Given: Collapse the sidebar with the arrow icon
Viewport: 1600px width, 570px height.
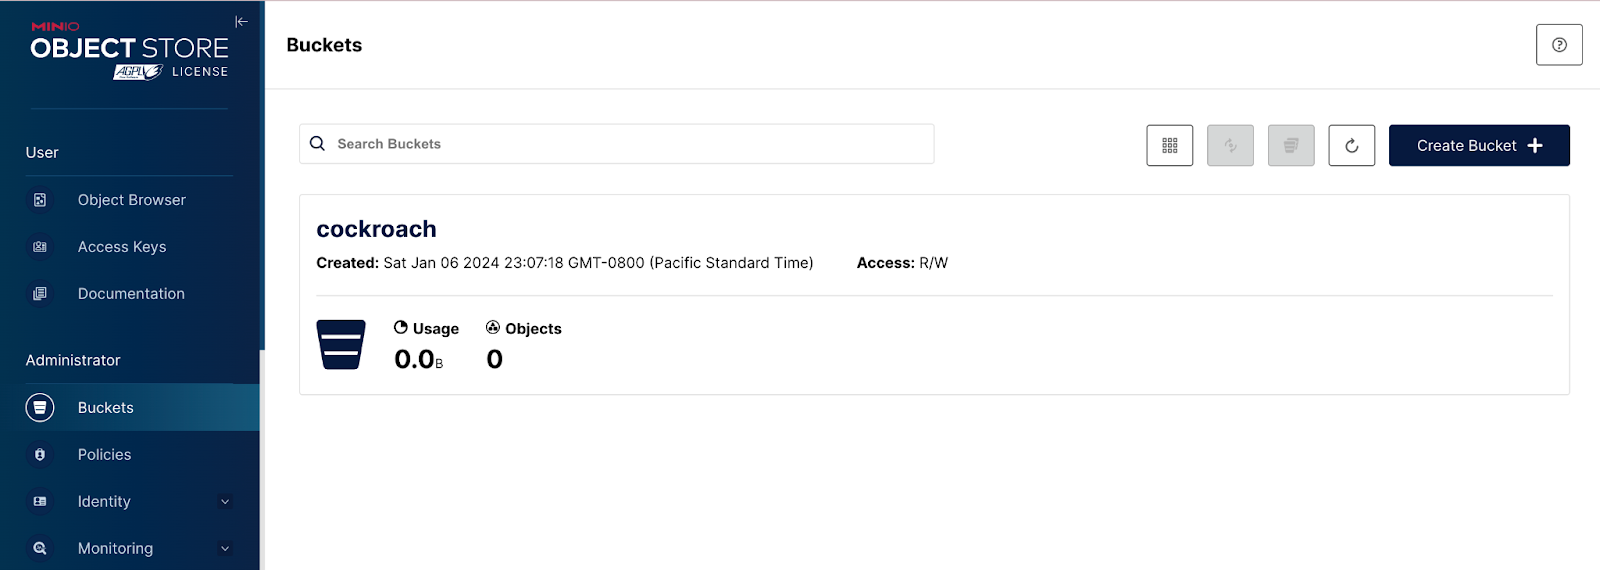Looking at the screenshot, I should (241, 21).
